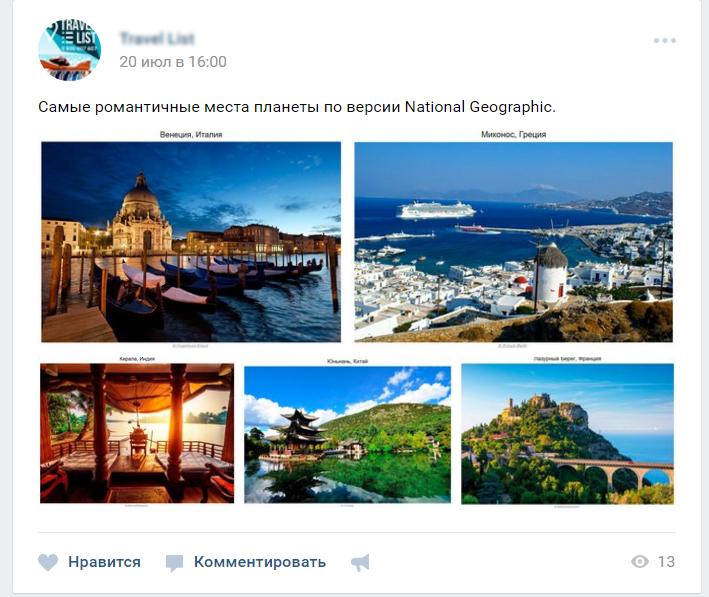Open the Venice gondolas photo
The image size is (709, 597).
[x=191, y=242]
